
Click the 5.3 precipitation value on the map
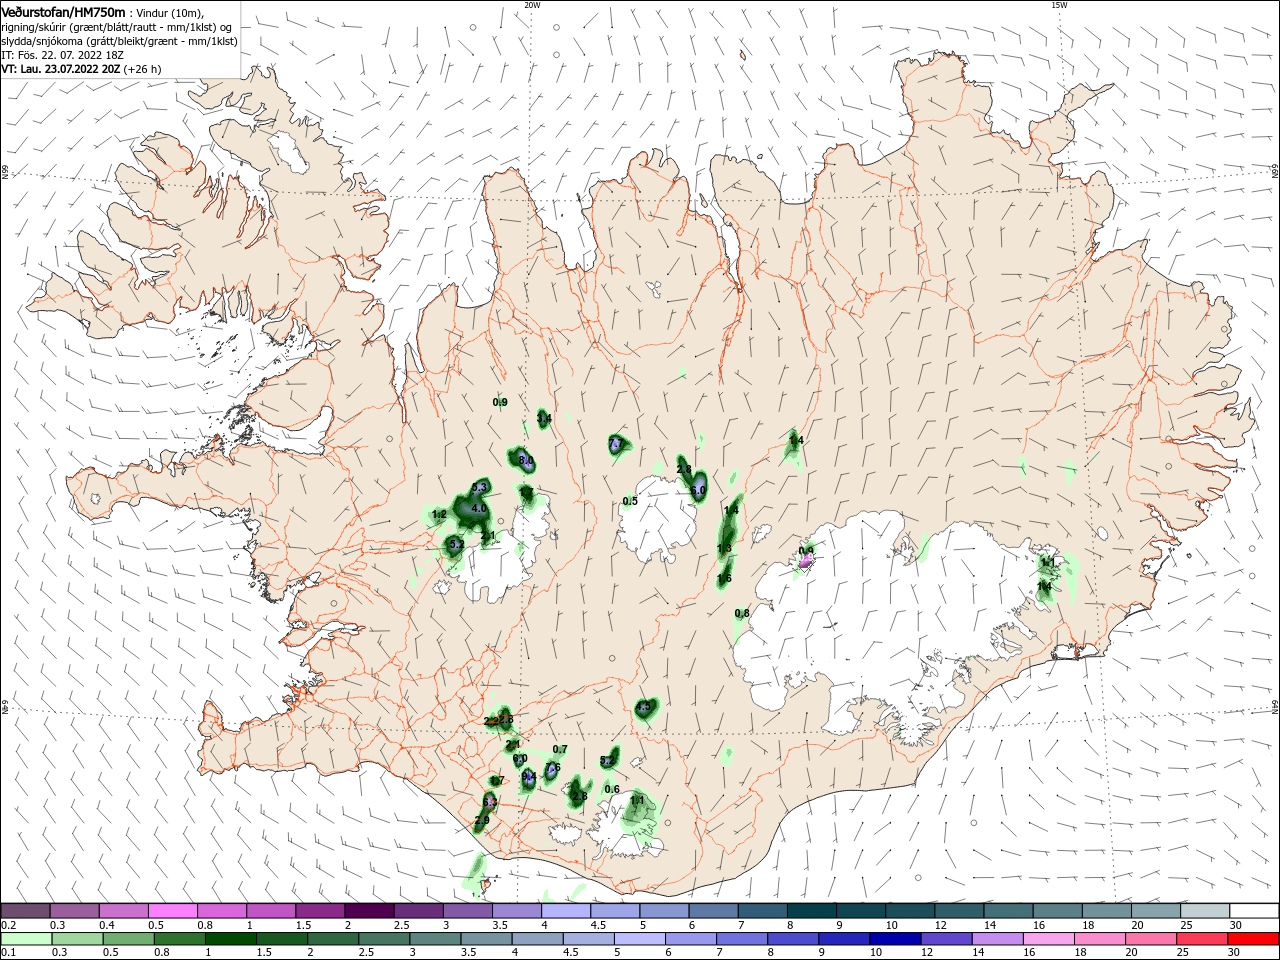479,487
